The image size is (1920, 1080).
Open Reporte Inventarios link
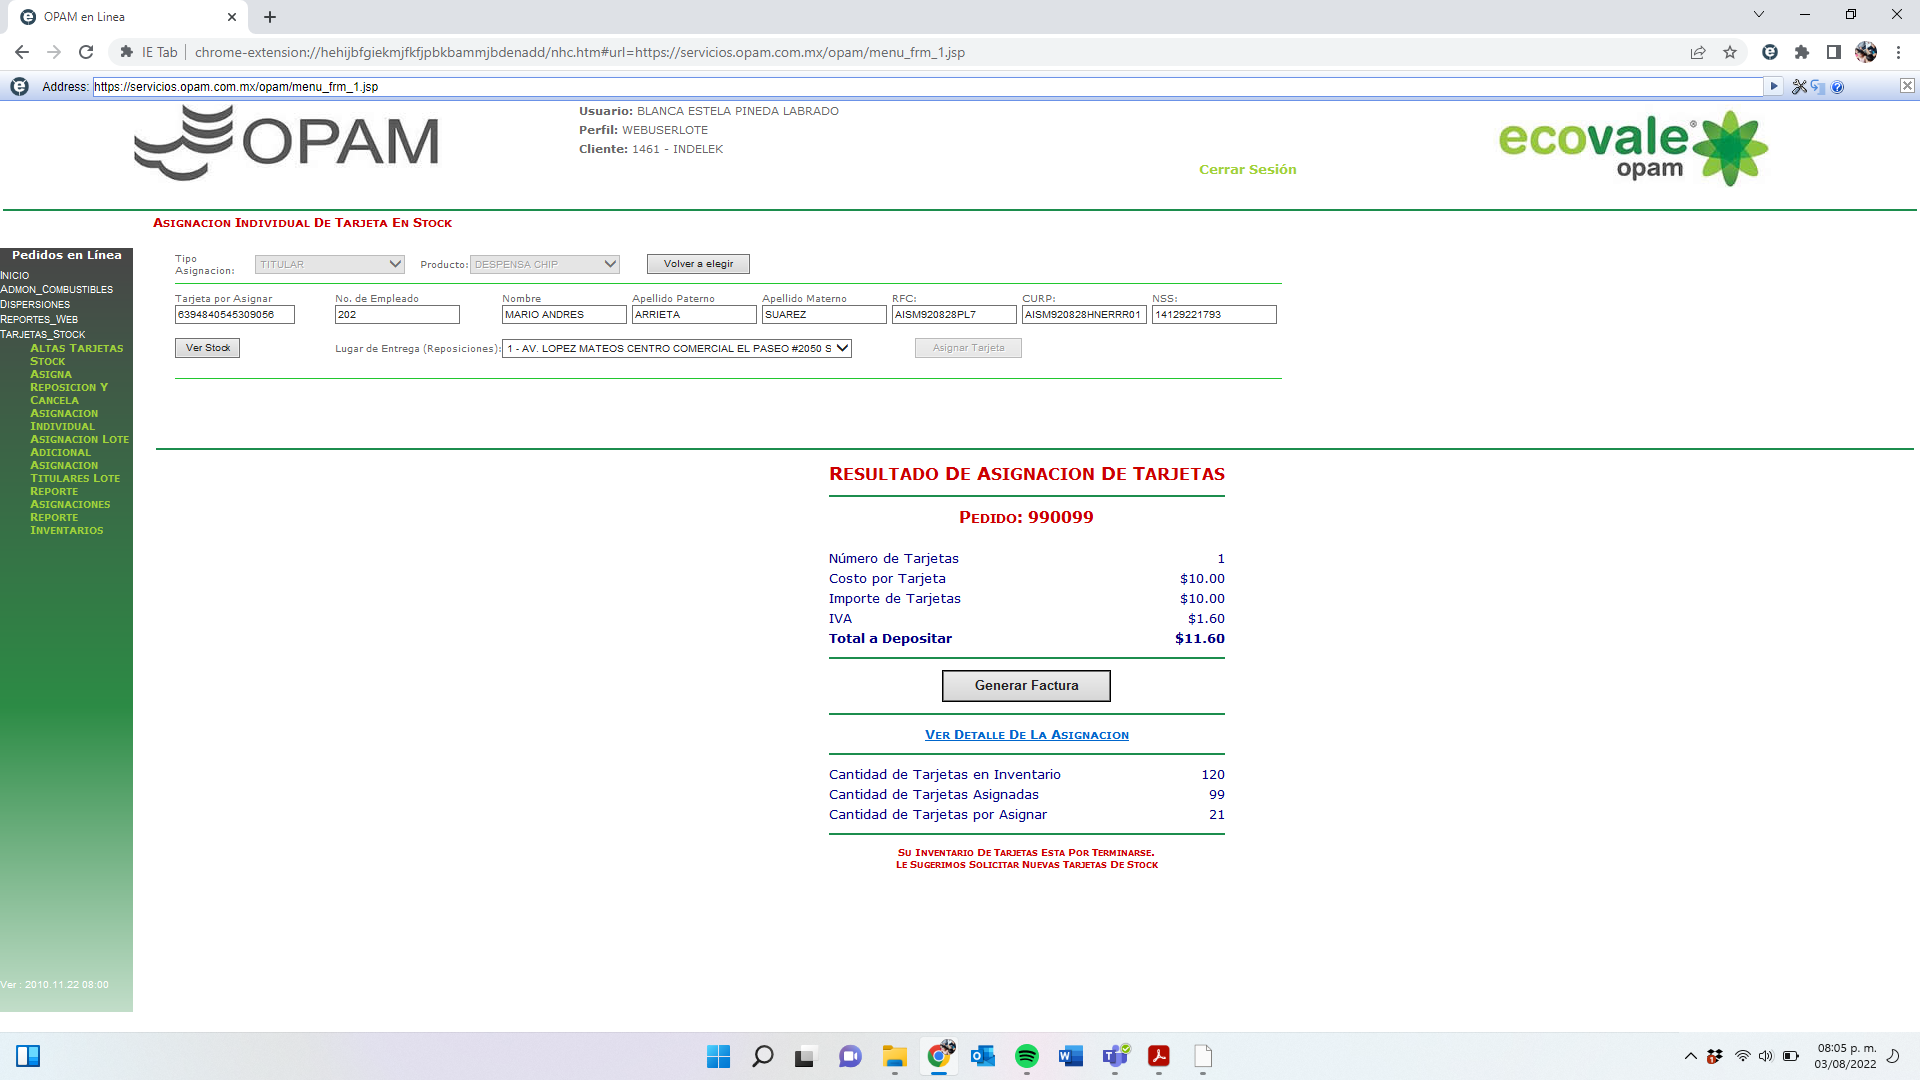[66, 524]
